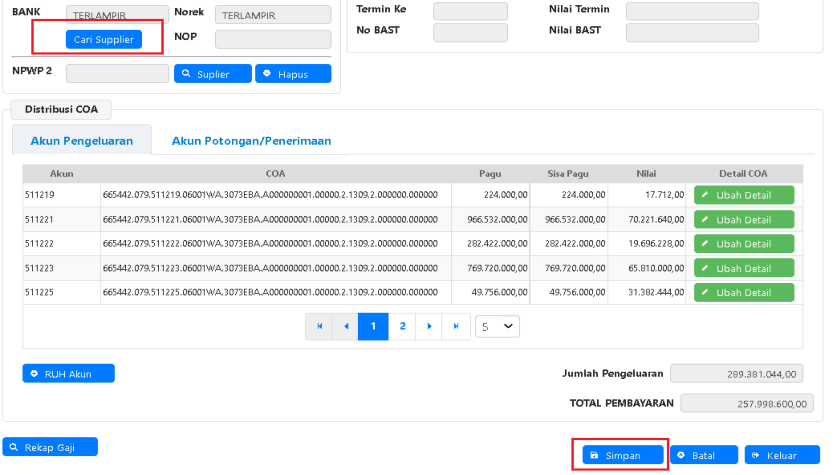837x475 pixels.
Task: Open rows-per-page dropdown showing 5
Action: [497, 326]
